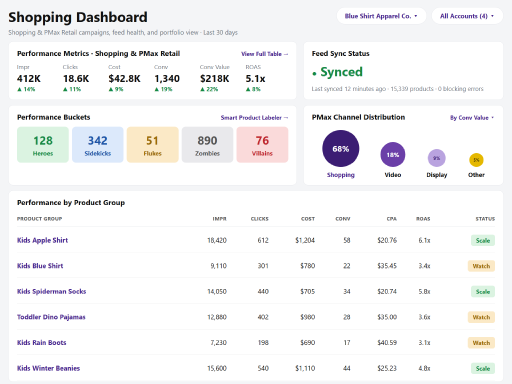Click the Watch badge for Toddler Dino Pajamas
Image resolution: width=512 pixels, height=384 pixels.
point(481,317)
